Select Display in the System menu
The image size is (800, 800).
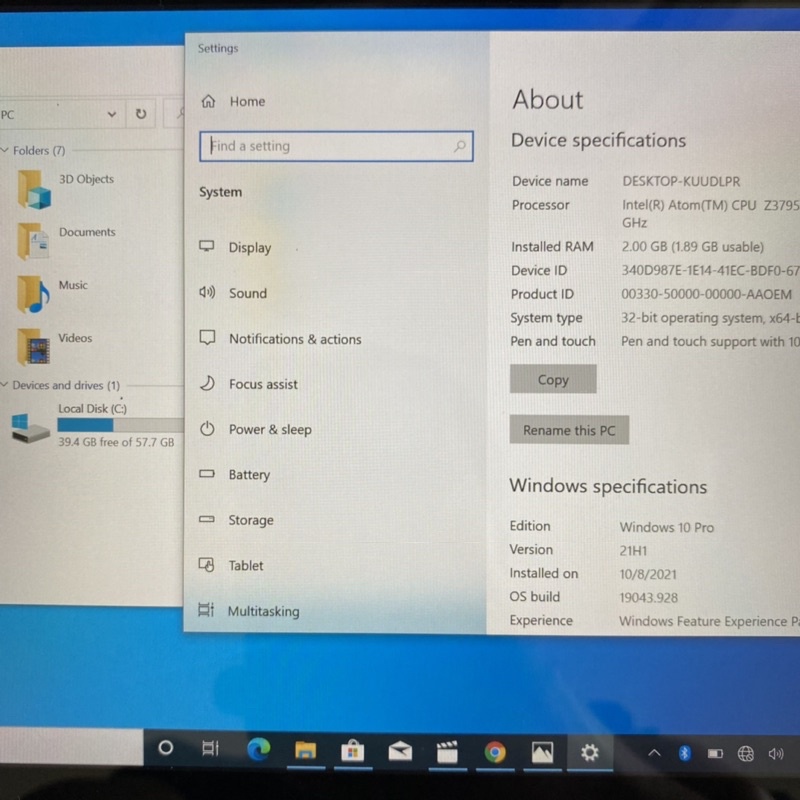(249, 248)
